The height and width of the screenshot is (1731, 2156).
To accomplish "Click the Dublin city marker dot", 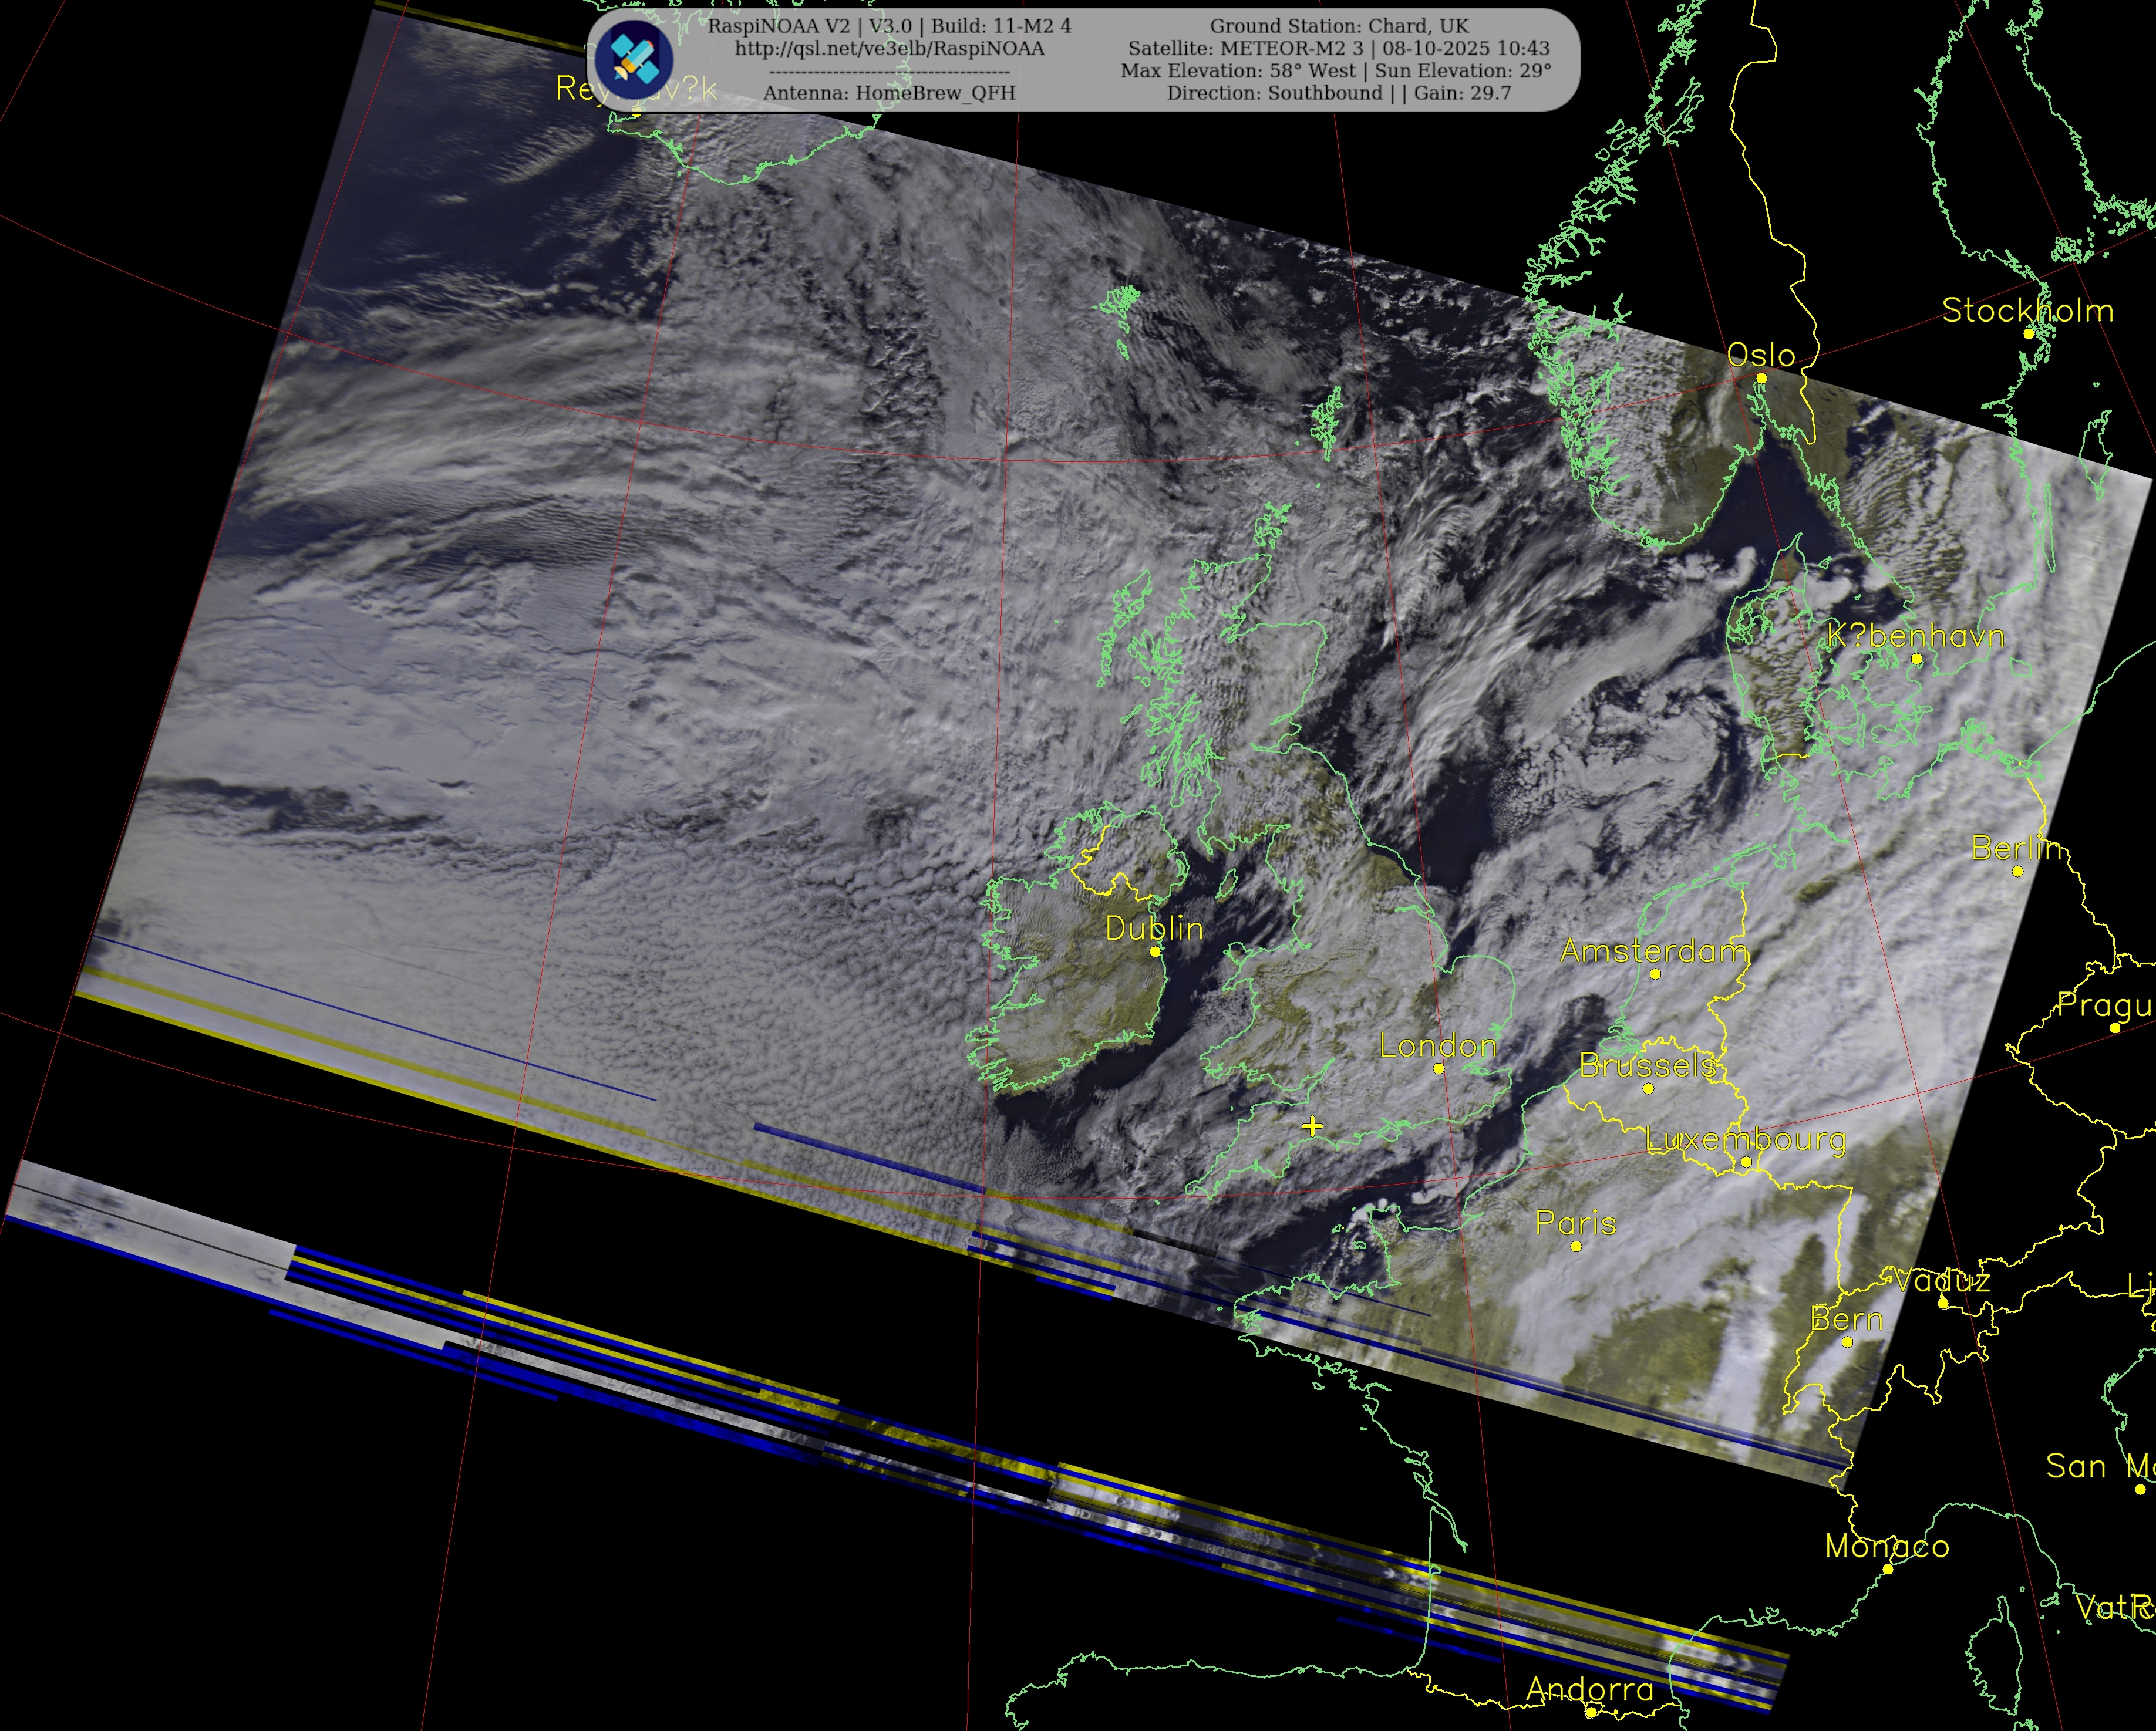I will 1155,952.
